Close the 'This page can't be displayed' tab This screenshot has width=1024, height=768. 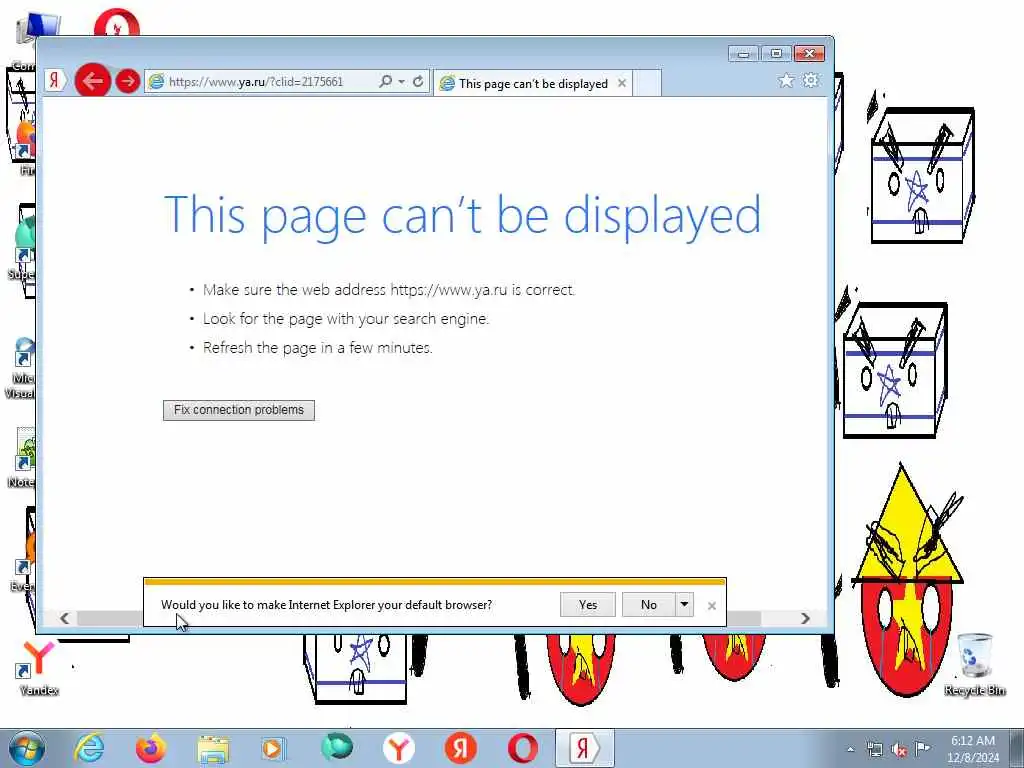tap(622, 83)
